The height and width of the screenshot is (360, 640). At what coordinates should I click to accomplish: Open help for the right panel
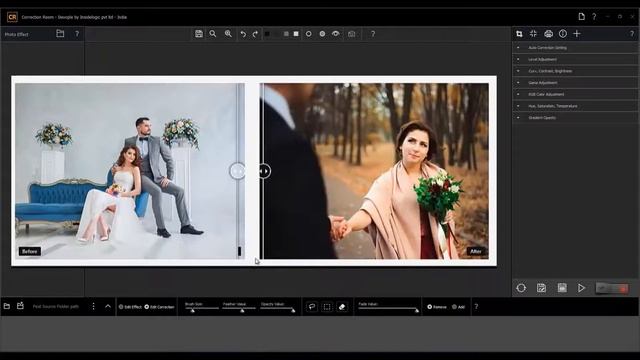click(632, 34)
